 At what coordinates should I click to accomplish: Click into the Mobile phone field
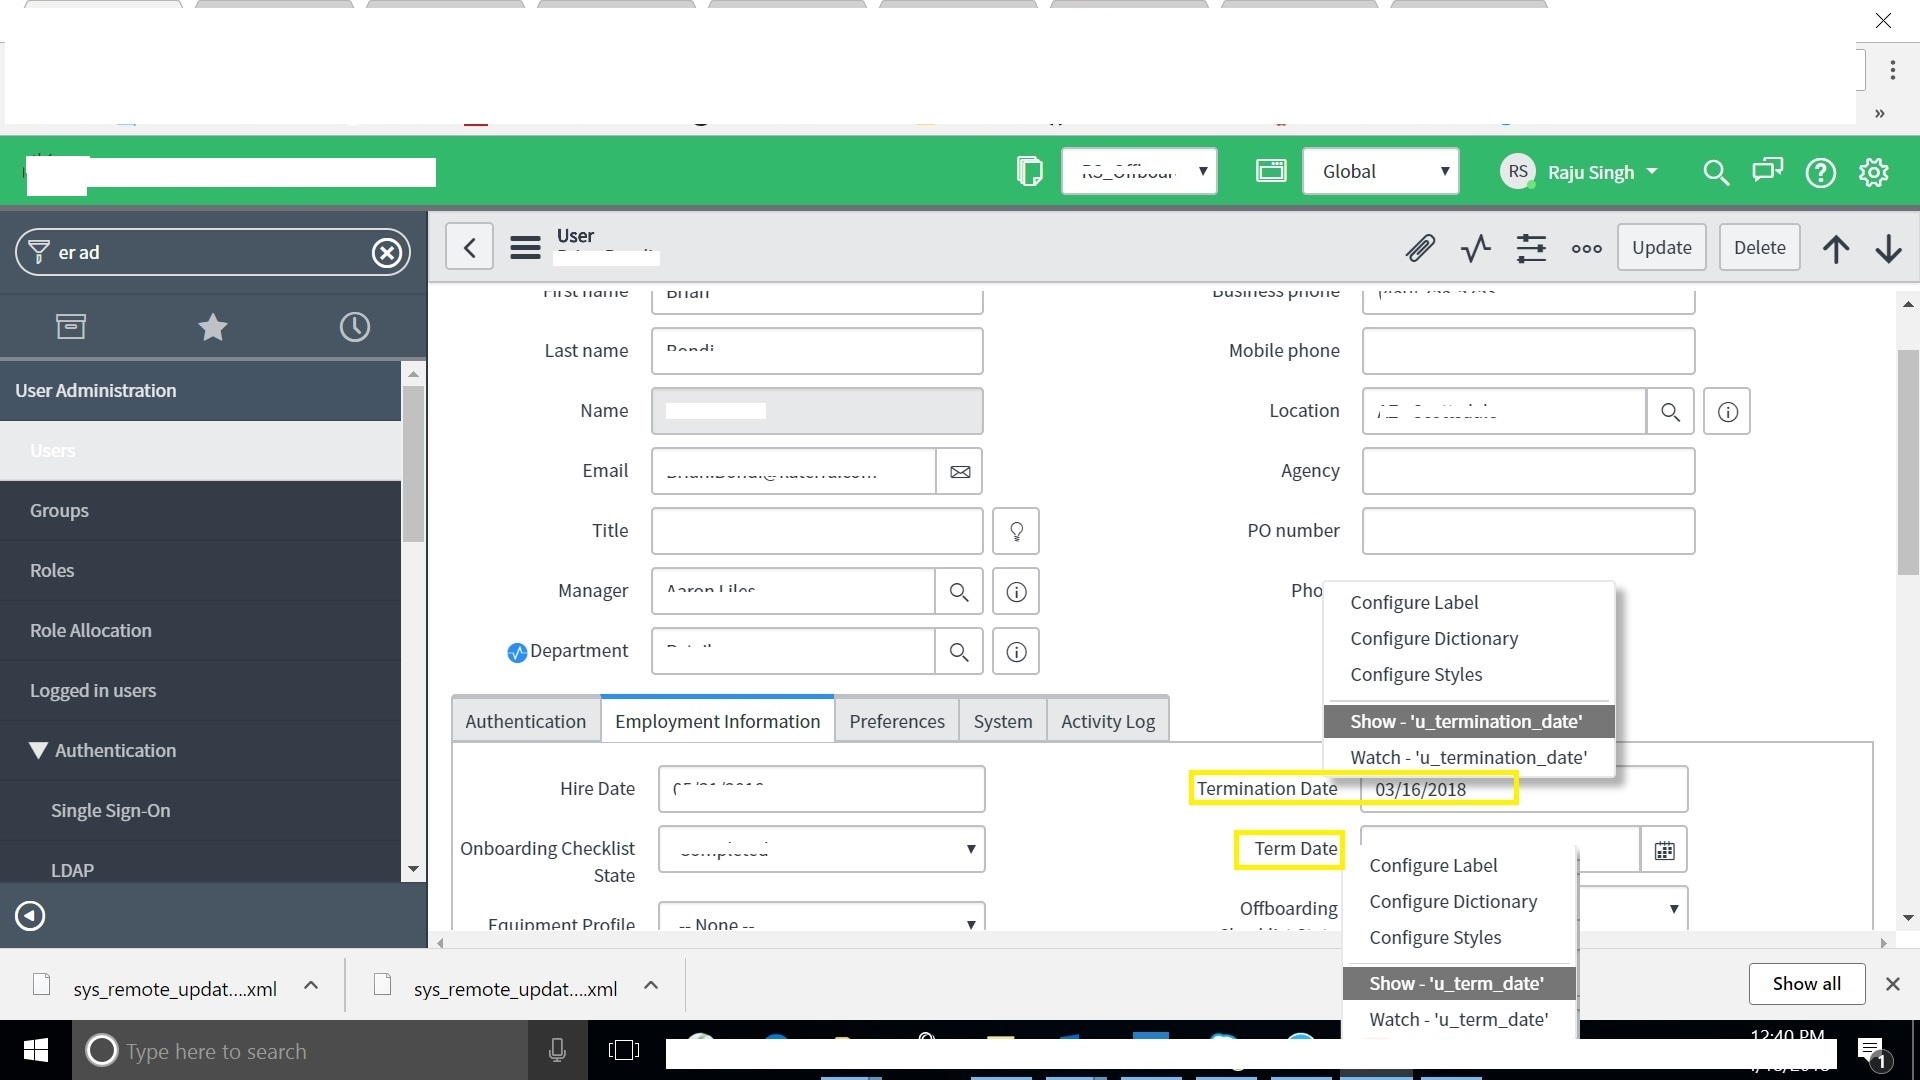(1527, 351)
